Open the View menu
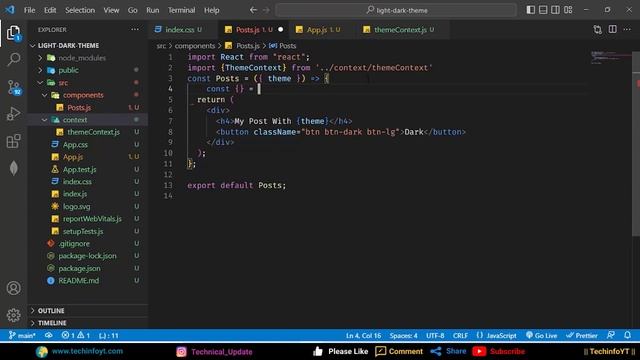 (x=111, y=10)
